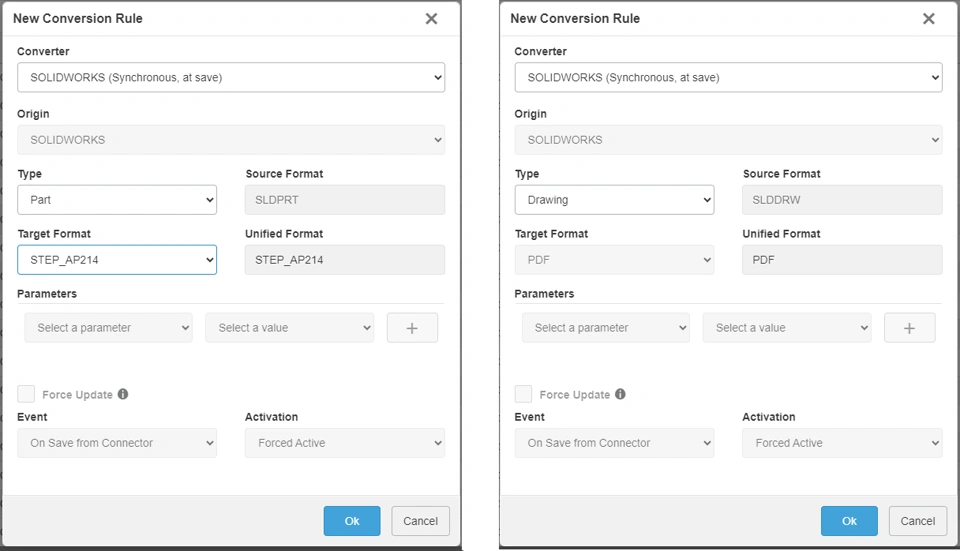The width and height of the screenshot is (960, 551).
Task: Open 'Select a parameter' dropdown in left dialog
Action: [x=108, y=328]
